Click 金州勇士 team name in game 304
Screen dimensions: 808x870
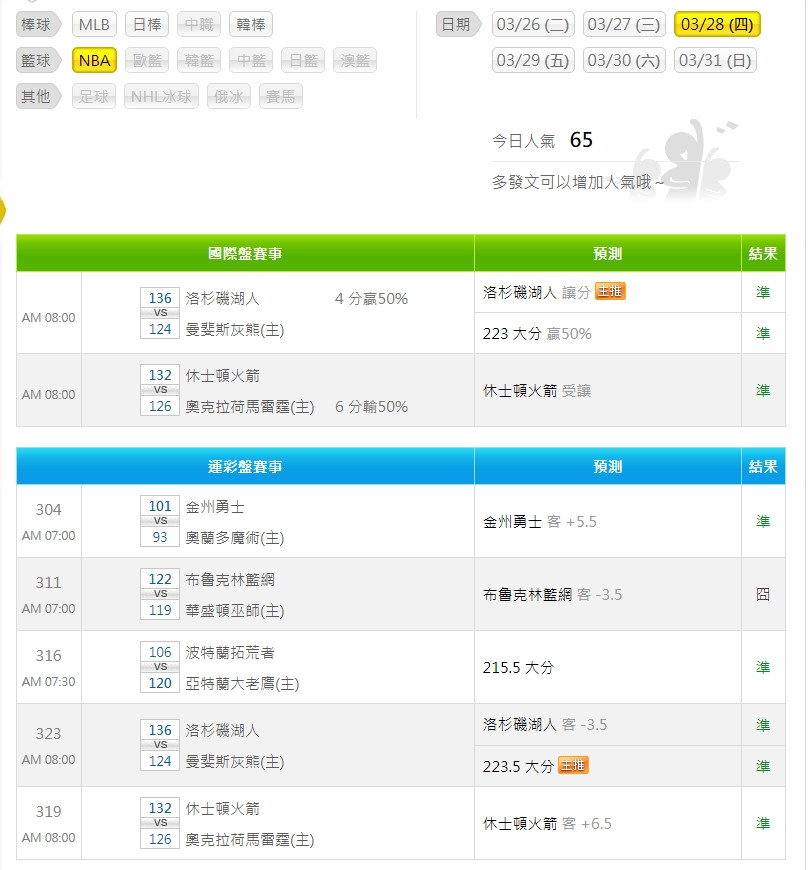click(215, 507)
